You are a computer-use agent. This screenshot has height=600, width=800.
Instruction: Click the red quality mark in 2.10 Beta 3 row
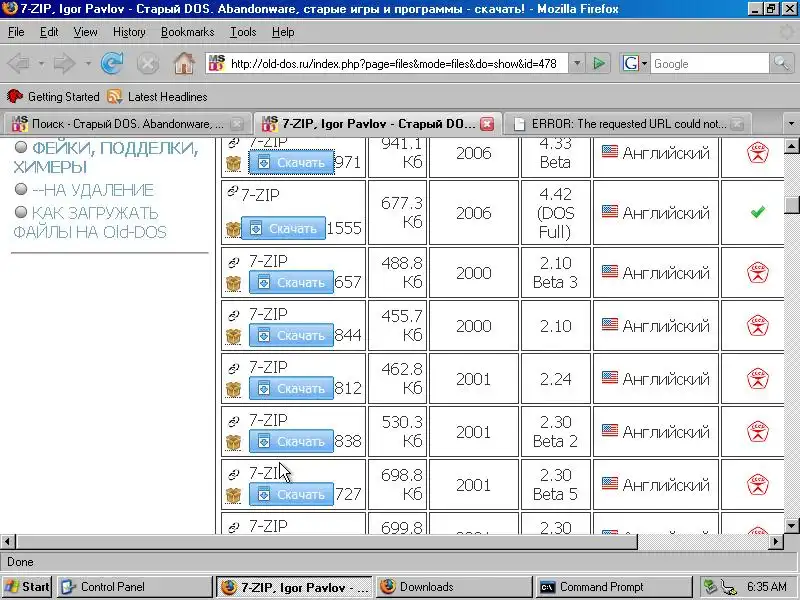point(758,273)
